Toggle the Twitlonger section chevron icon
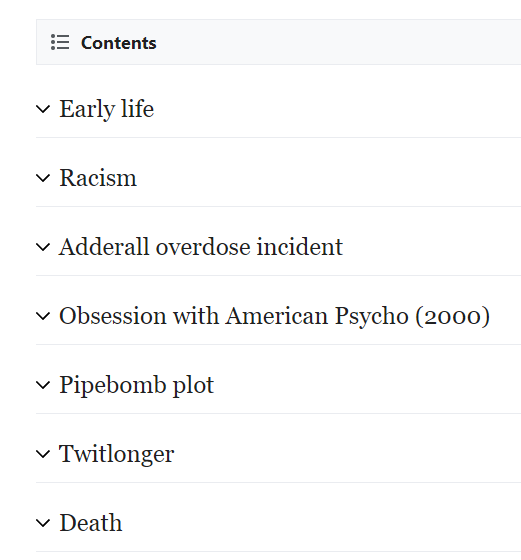Screen dimensions: 521x560 click(x=43, y=454)
